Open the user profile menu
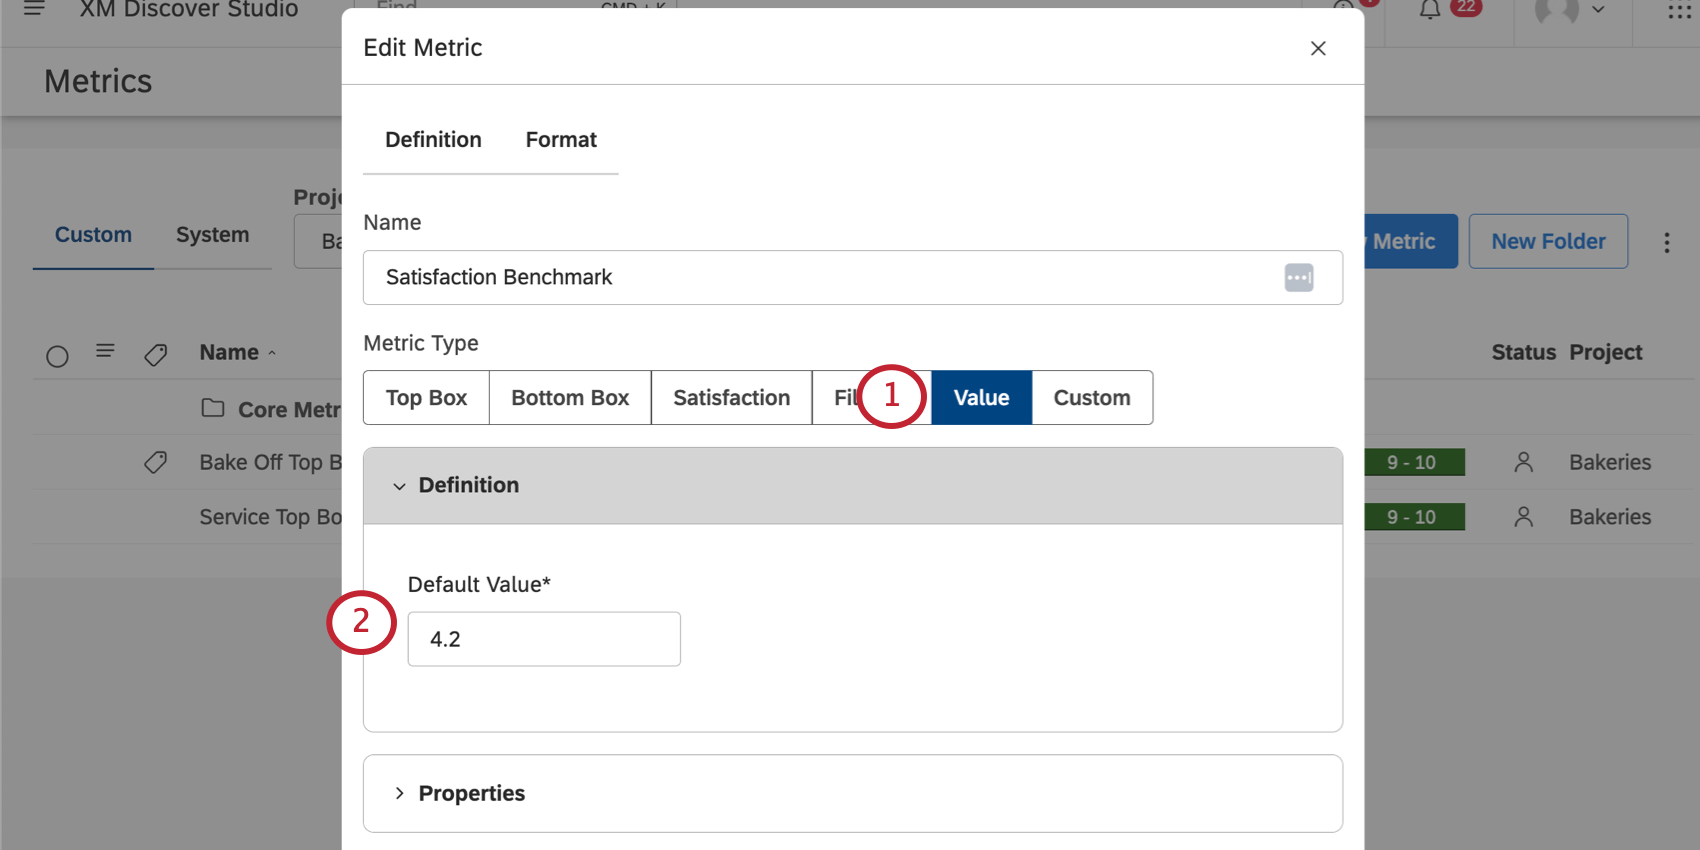 1570,10
